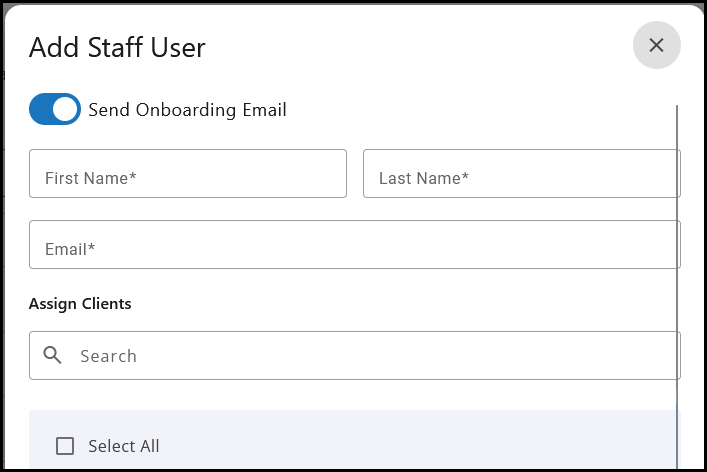Click the Assign Clients search box
This screenshot has height=472, width=707.
click(370, 355)
